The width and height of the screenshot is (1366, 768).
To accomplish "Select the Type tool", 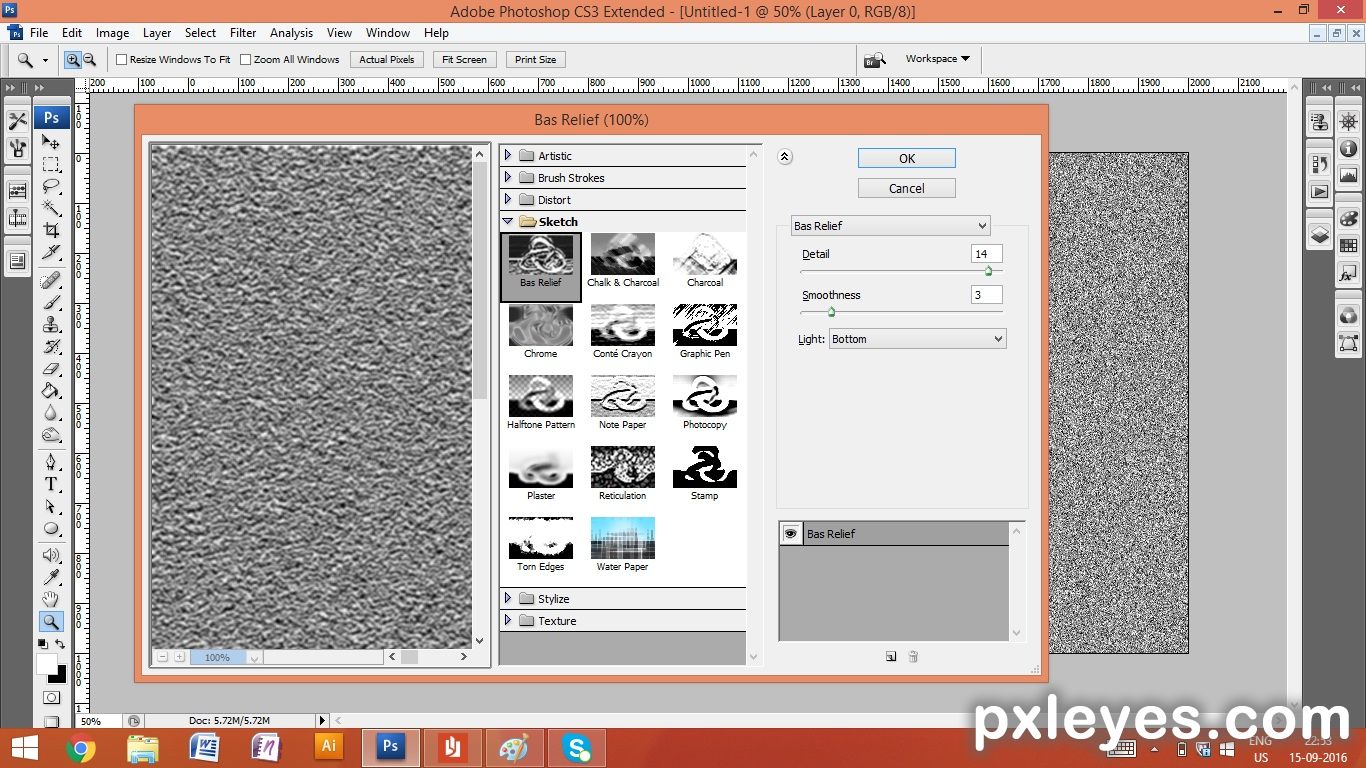I will [x=51, y=484].
